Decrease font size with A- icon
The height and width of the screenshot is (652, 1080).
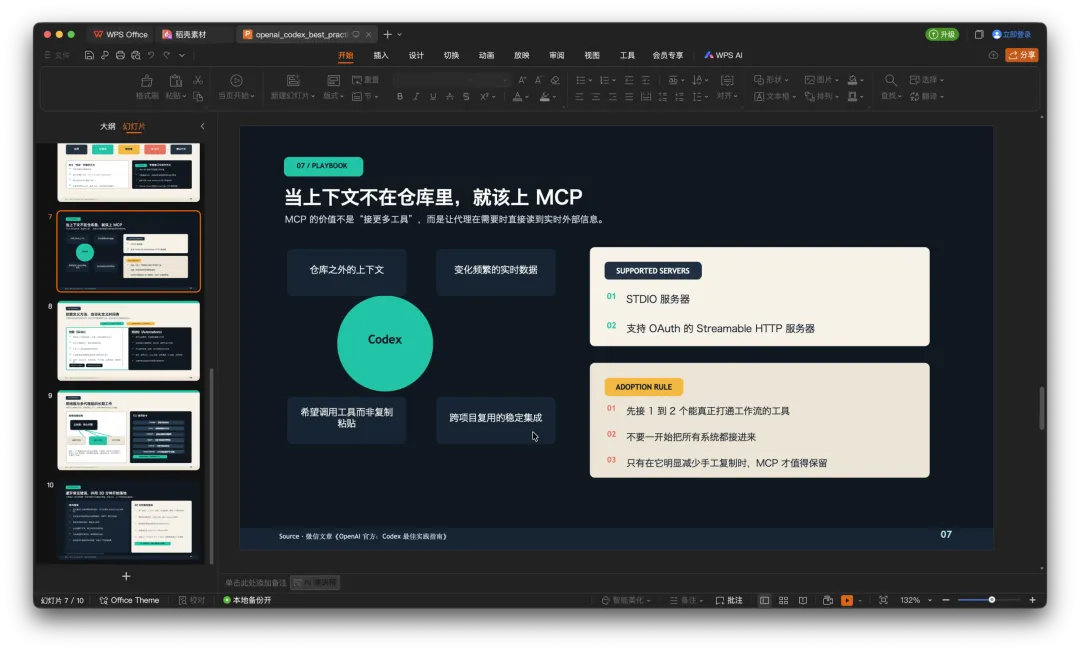pyautogui.click(x=539, y=80)
